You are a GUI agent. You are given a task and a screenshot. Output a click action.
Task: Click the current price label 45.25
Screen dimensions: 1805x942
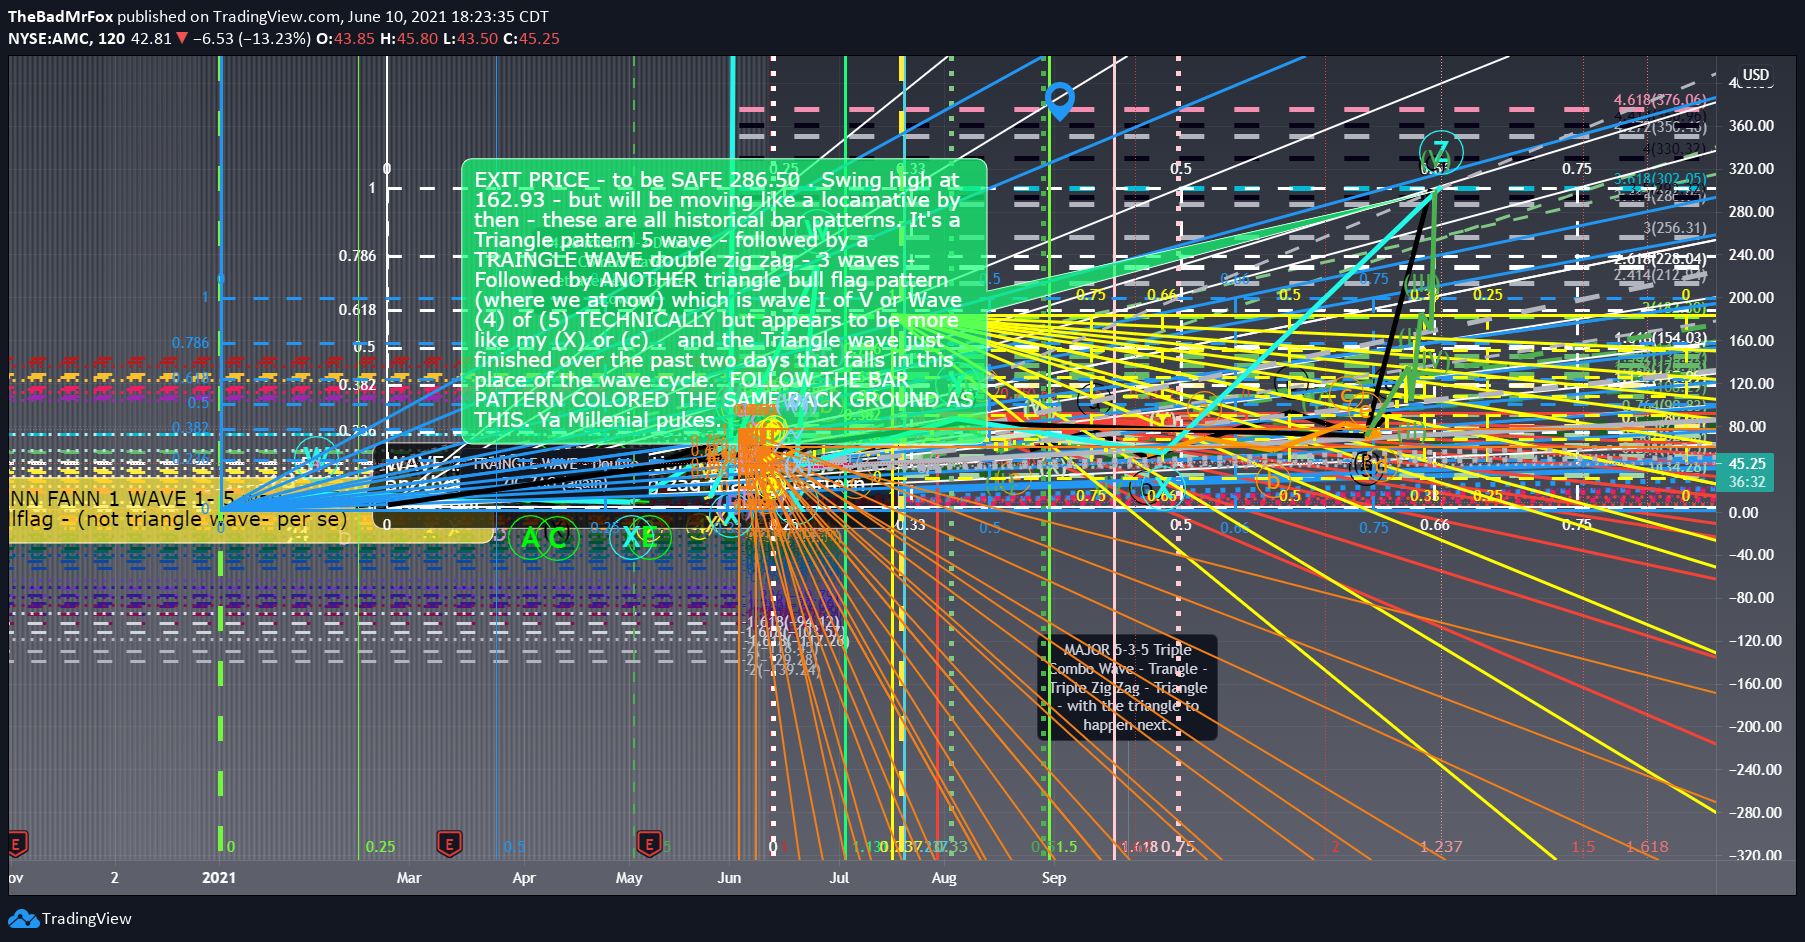coord(1747,464)
